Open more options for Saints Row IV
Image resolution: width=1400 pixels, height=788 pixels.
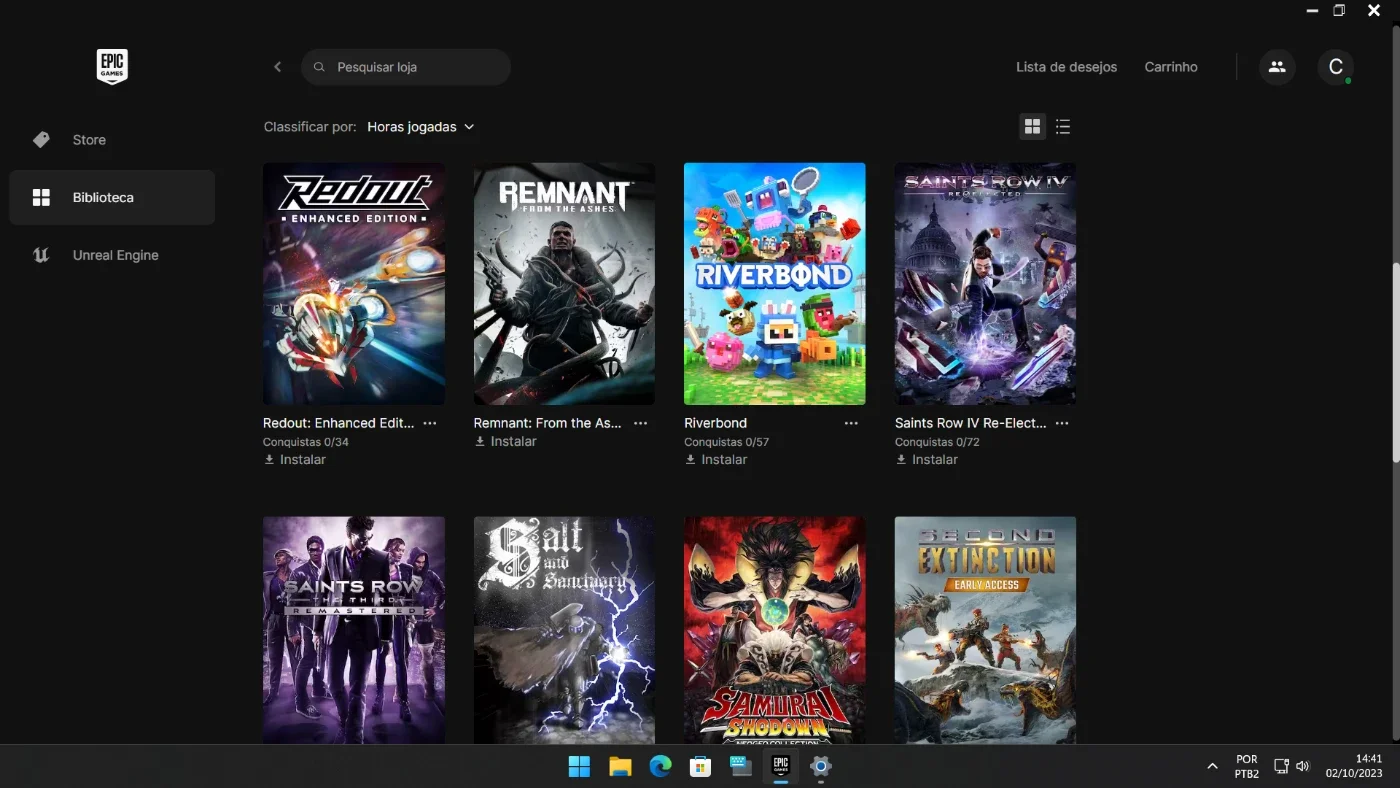click(1062, 423)
